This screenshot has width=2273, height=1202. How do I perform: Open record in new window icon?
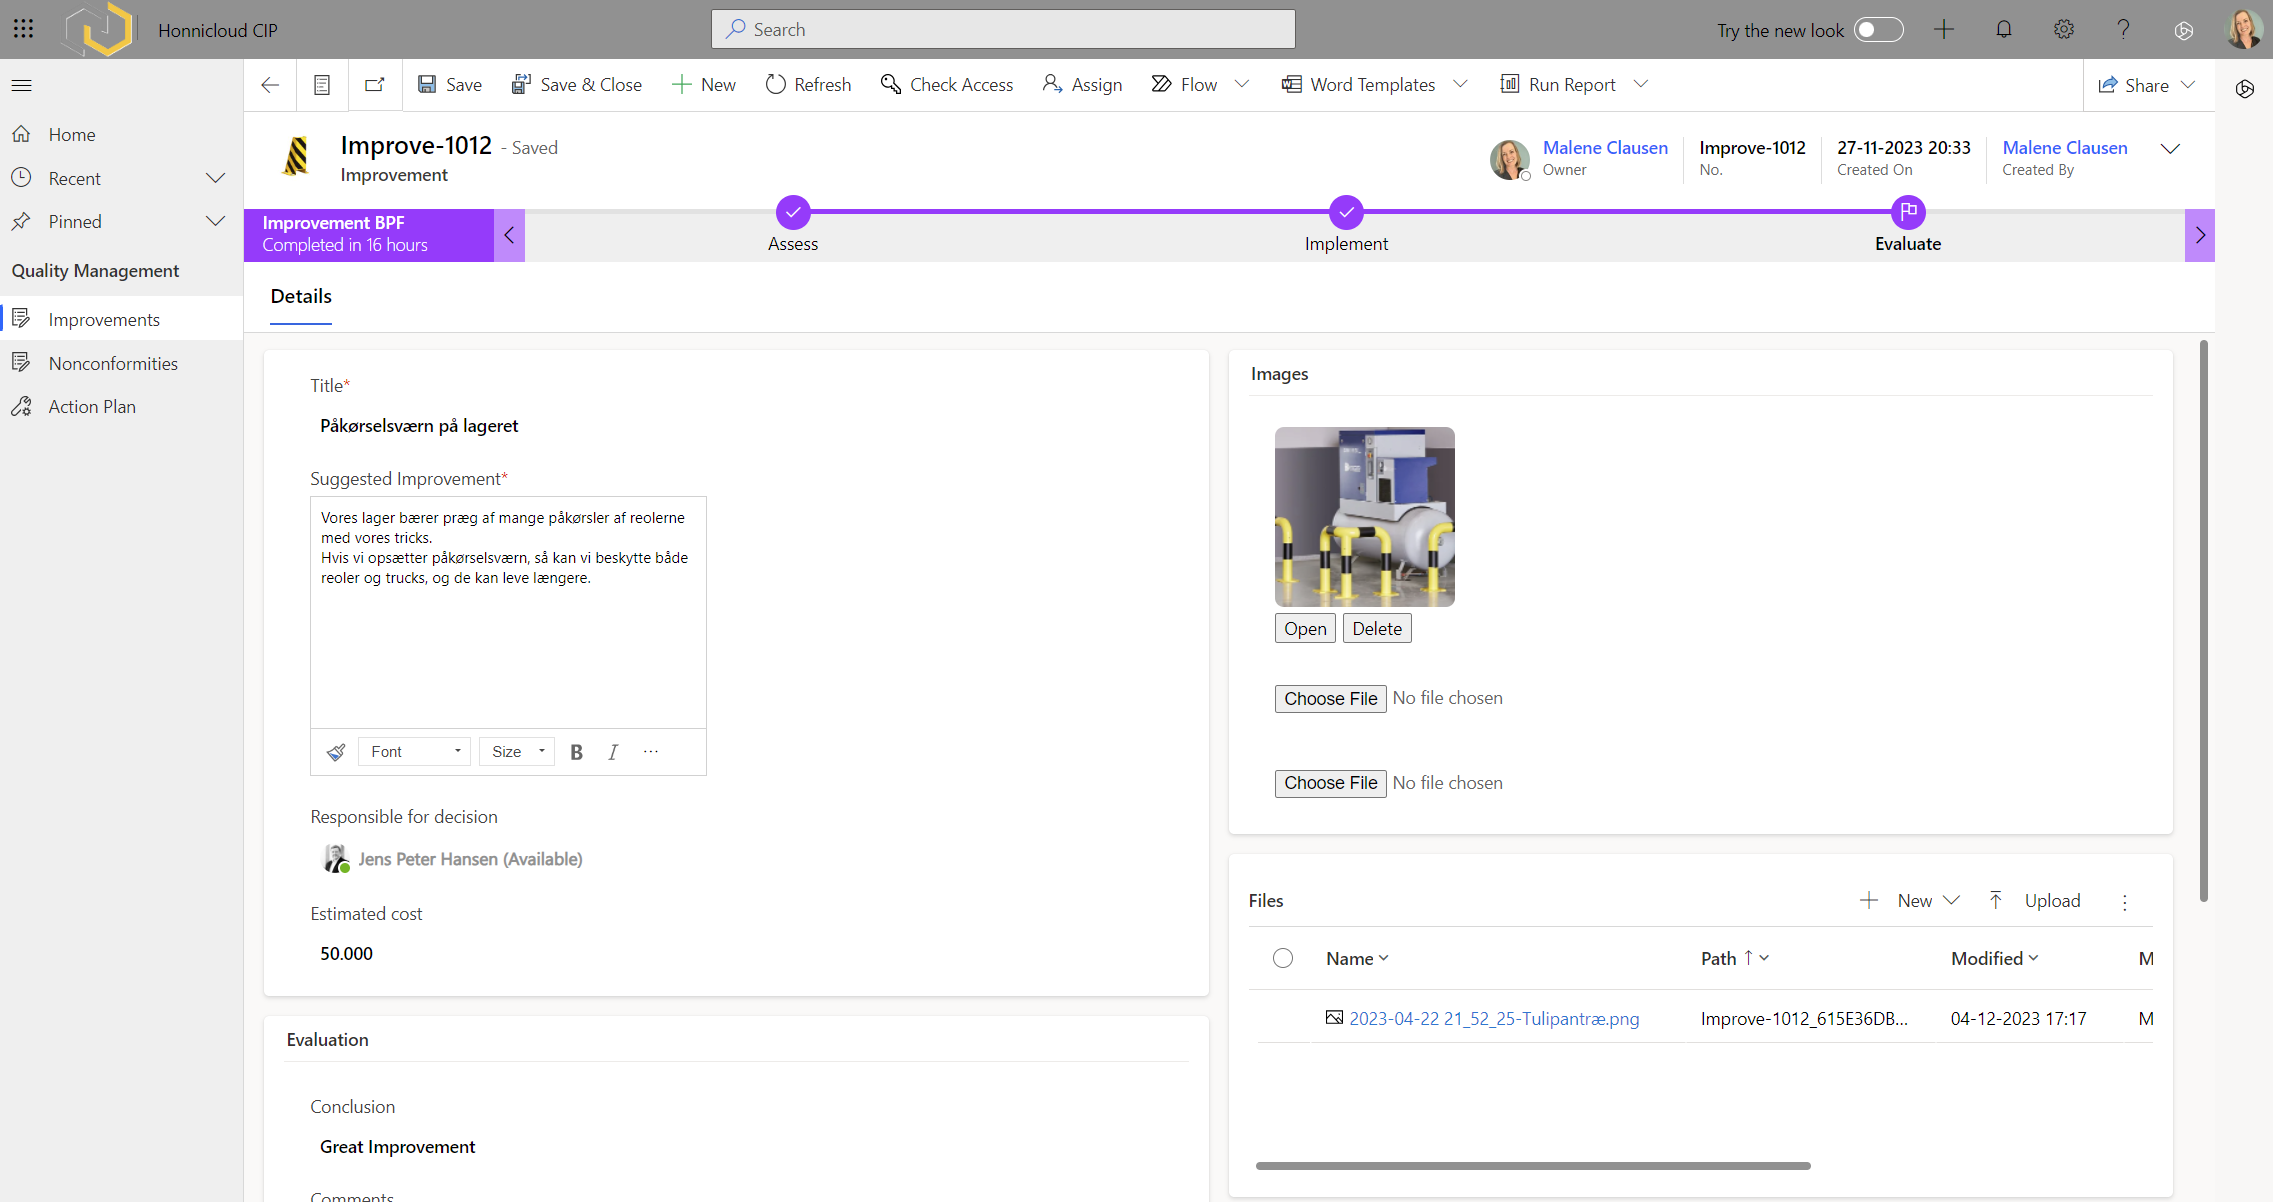(x=375, y=85)
